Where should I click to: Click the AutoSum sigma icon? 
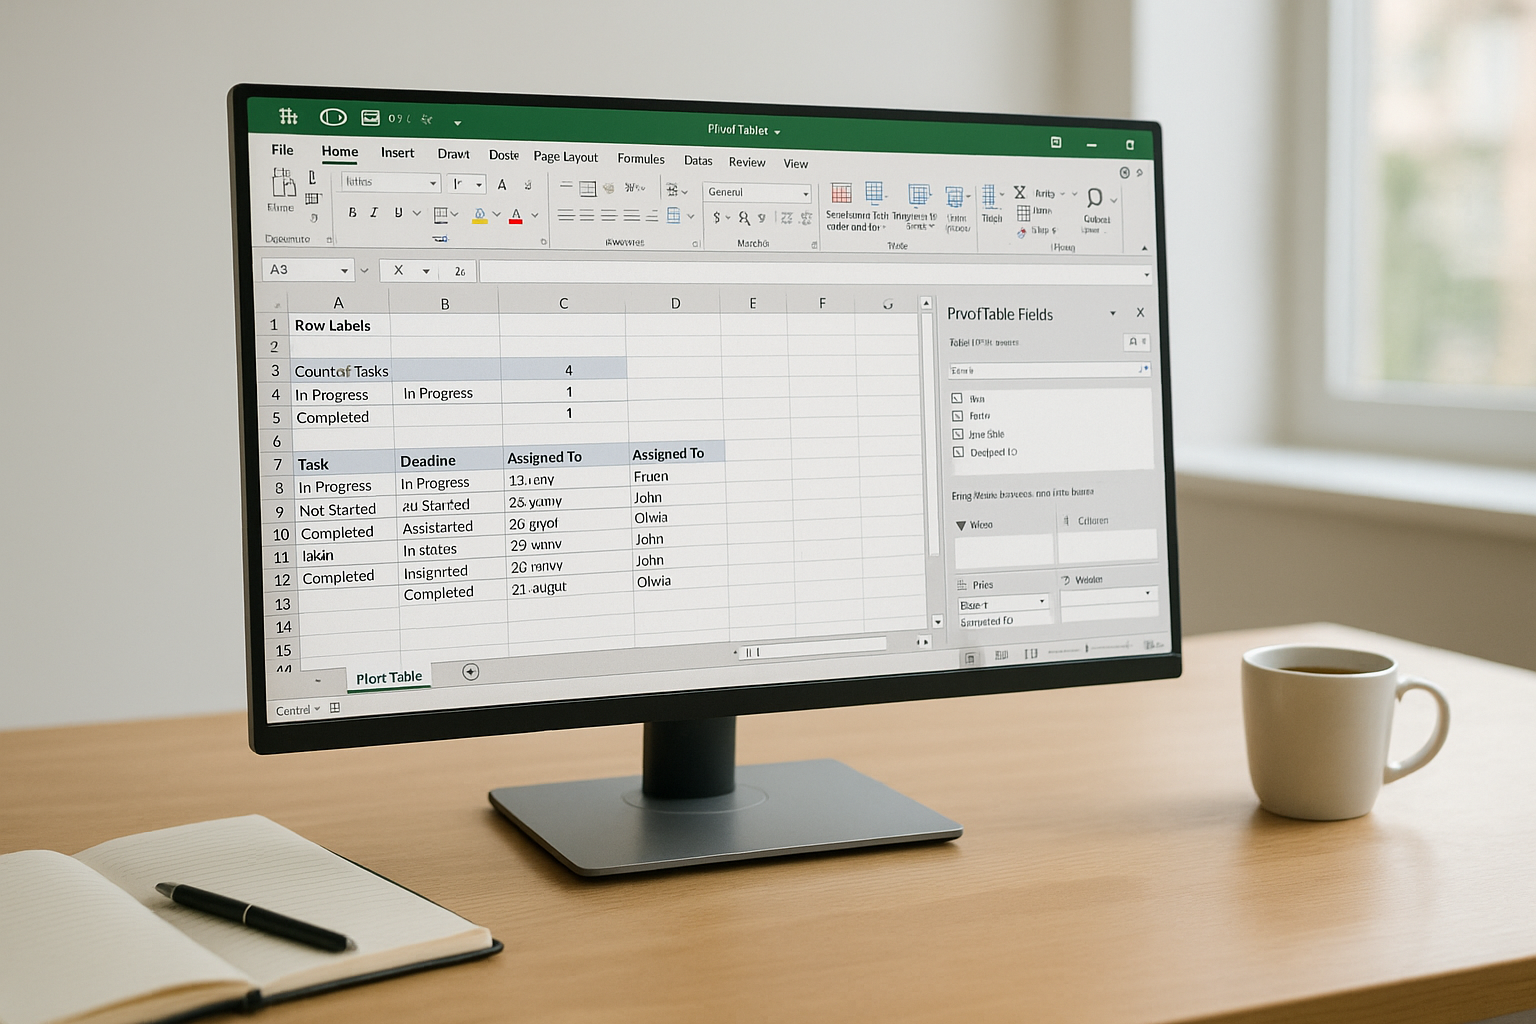(x=1020, y=192)
